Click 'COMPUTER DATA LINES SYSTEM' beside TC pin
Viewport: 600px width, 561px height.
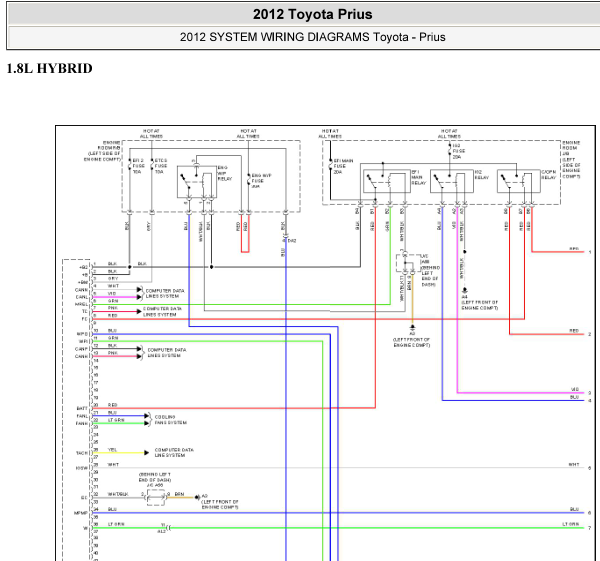point(162,311)
